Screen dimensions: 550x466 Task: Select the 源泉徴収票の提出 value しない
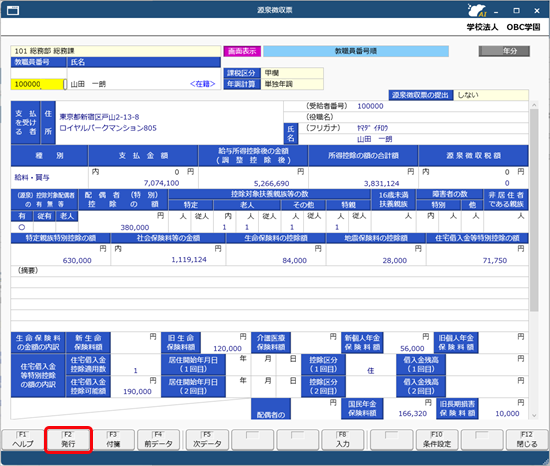tap(491, 95)
